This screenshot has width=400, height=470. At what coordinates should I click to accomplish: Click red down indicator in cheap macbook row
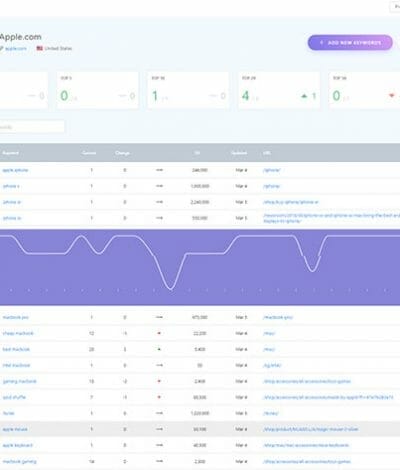(x=159, y=333)
